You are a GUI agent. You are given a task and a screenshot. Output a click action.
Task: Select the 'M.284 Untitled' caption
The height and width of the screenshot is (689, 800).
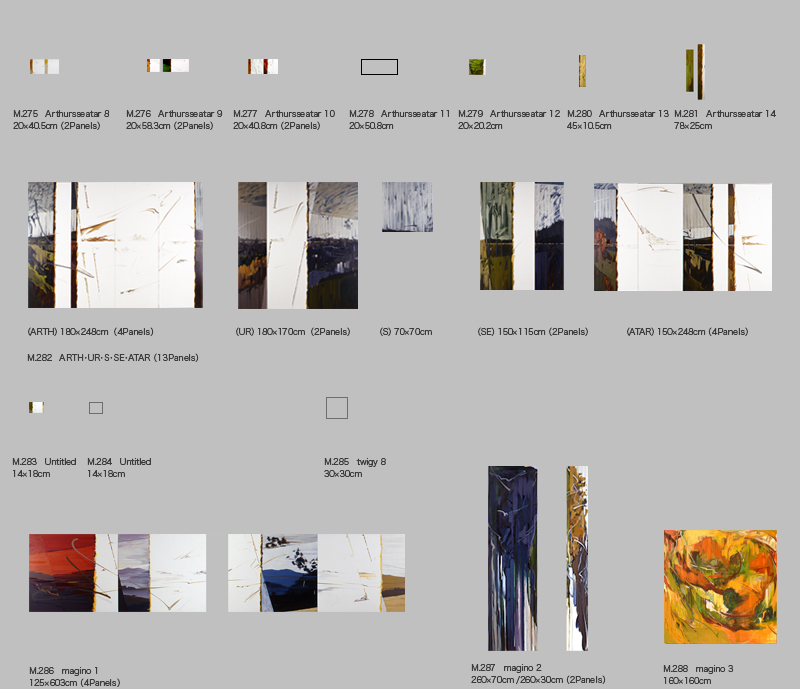[x=119, y=462]
